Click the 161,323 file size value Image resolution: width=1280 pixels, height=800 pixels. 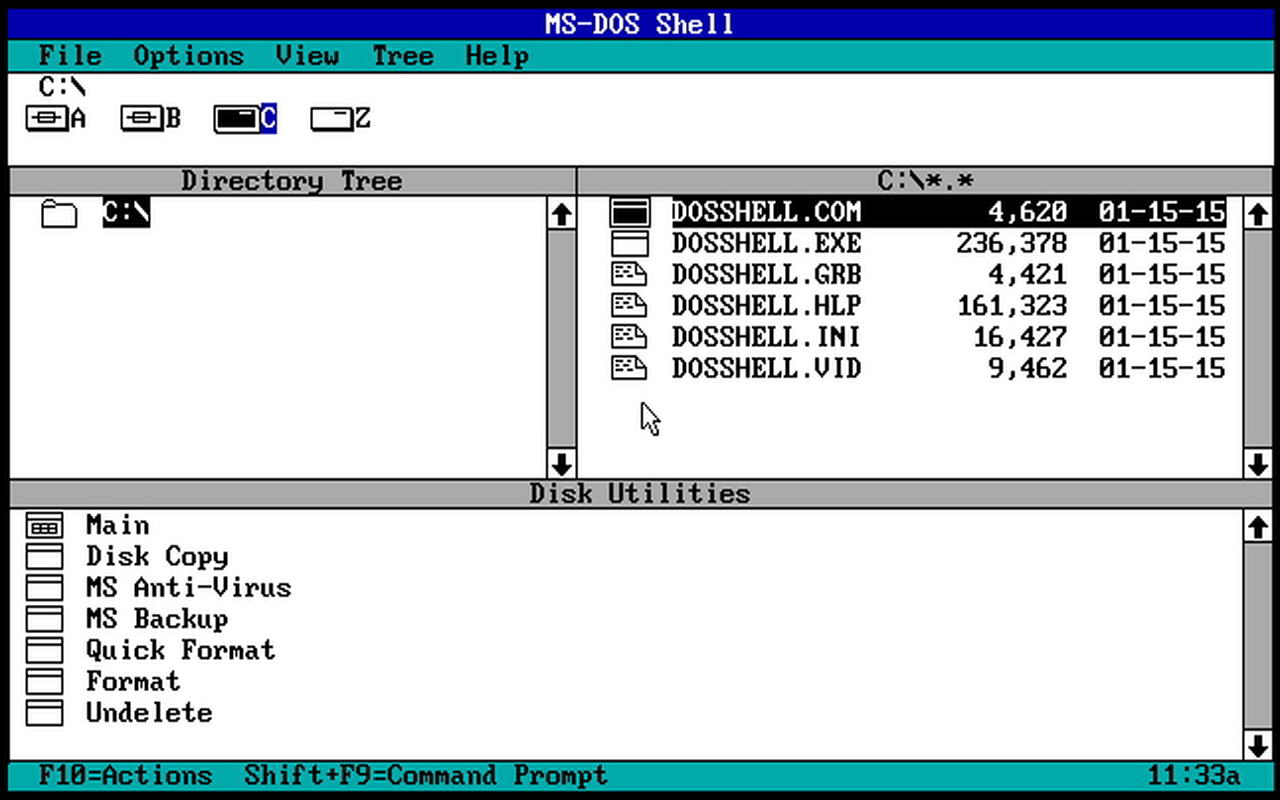pos(1011,306)
